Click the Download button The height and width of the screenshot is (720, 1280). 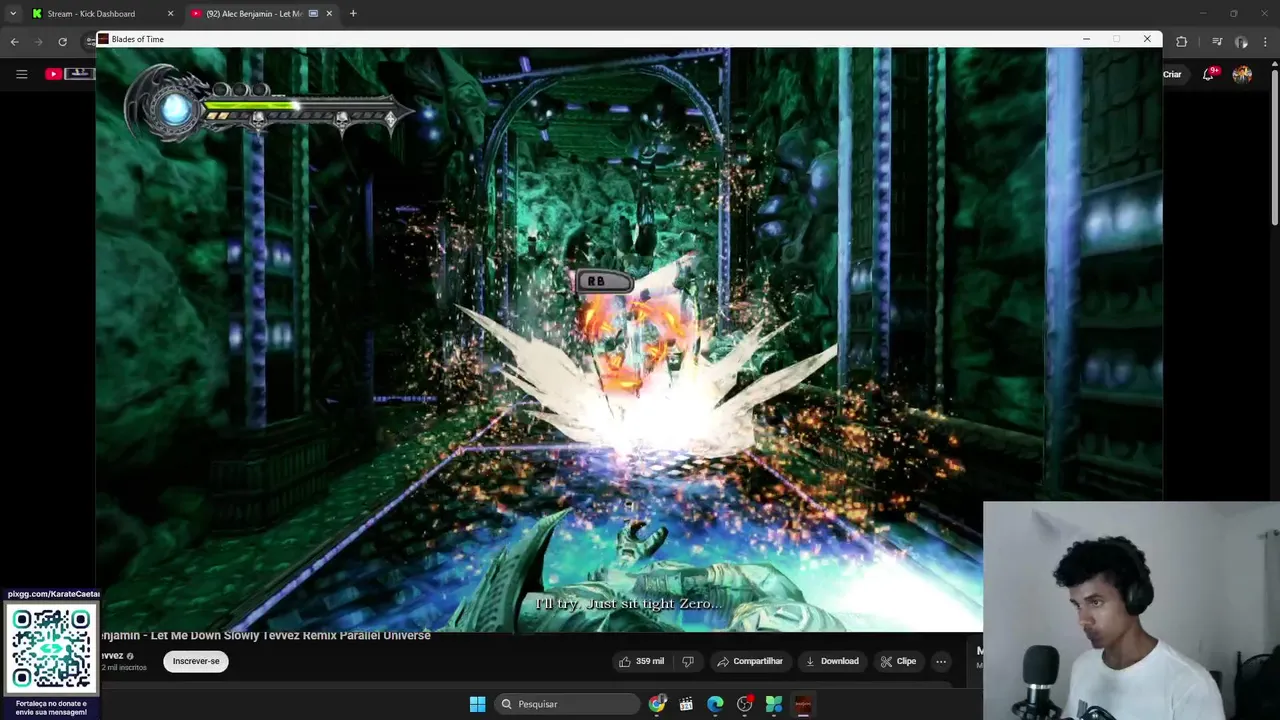click(x=832, y=661)
